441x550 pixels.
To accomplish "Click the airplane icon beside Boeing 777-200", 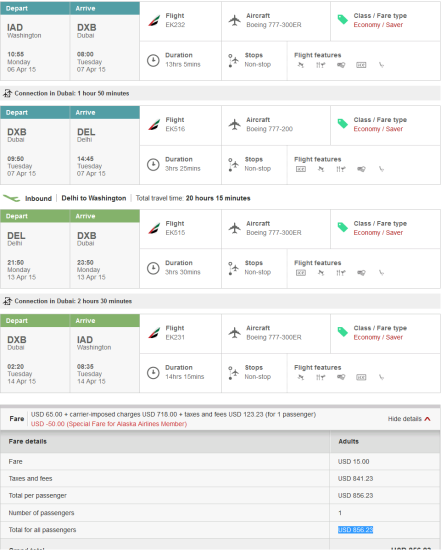I will coord(234,124).
